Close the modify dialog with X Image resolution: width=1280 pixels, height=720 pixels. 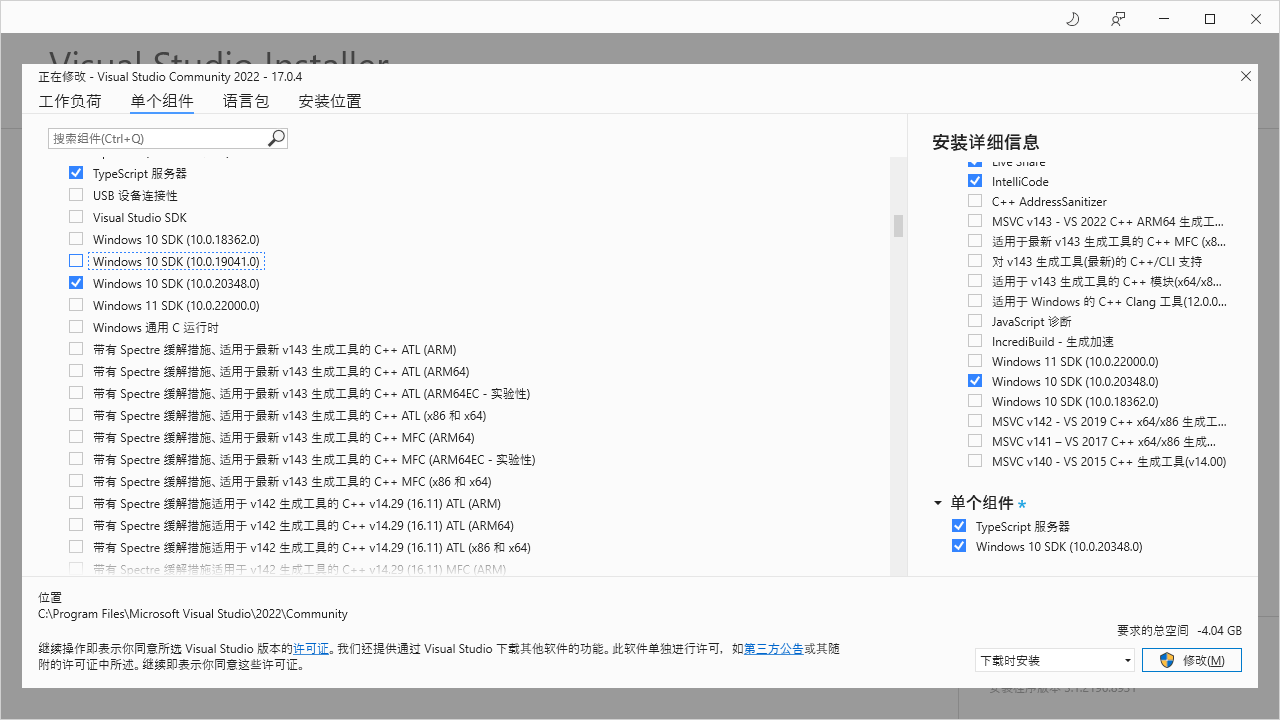(1246, 76)
